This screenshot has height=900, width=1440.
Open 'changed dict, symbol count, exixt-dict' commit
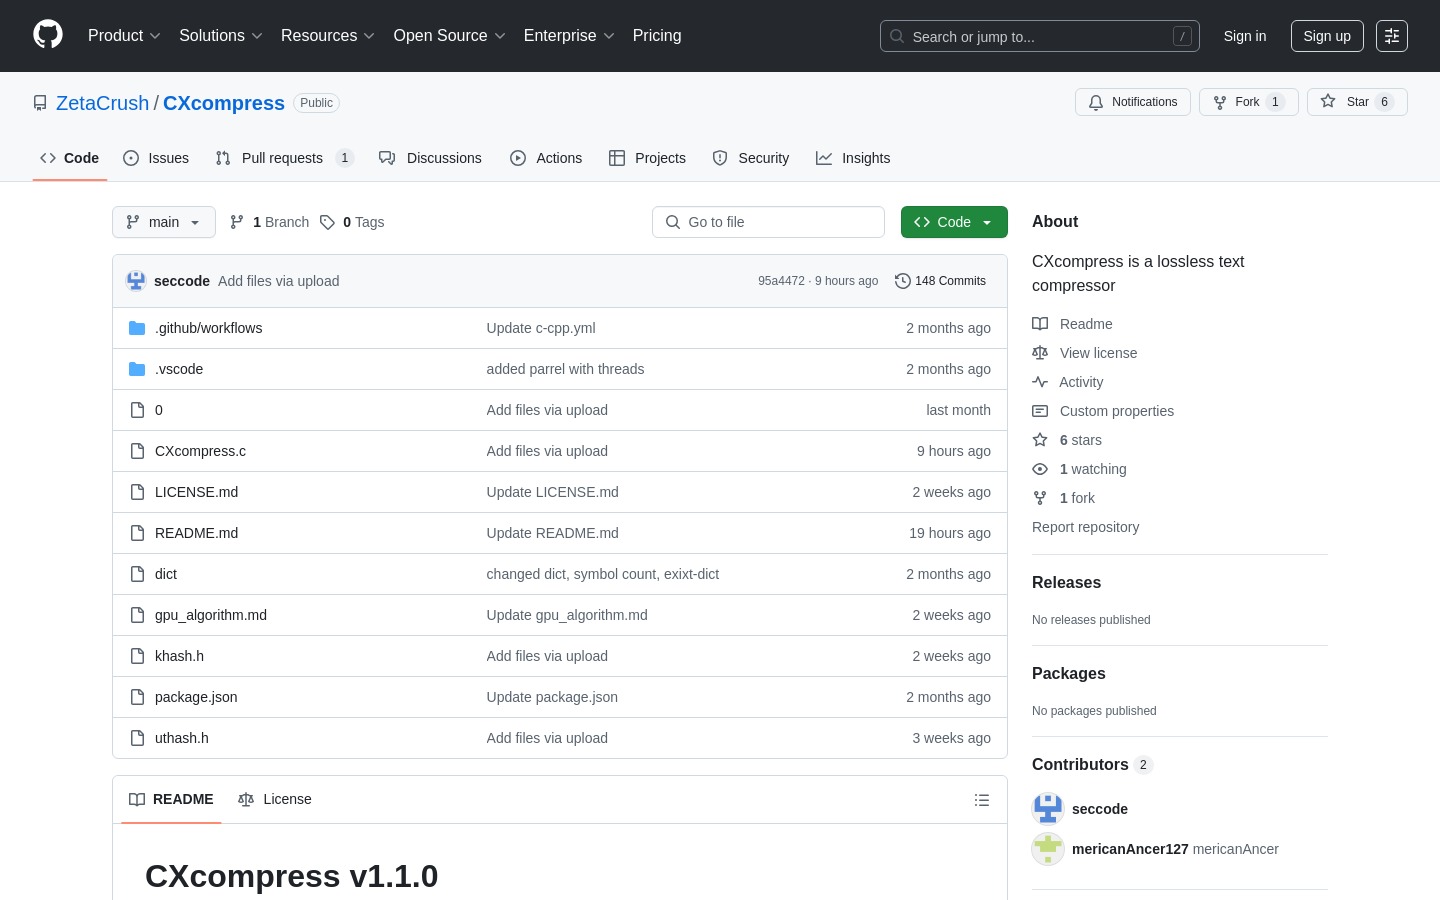(x=603, y=574)
